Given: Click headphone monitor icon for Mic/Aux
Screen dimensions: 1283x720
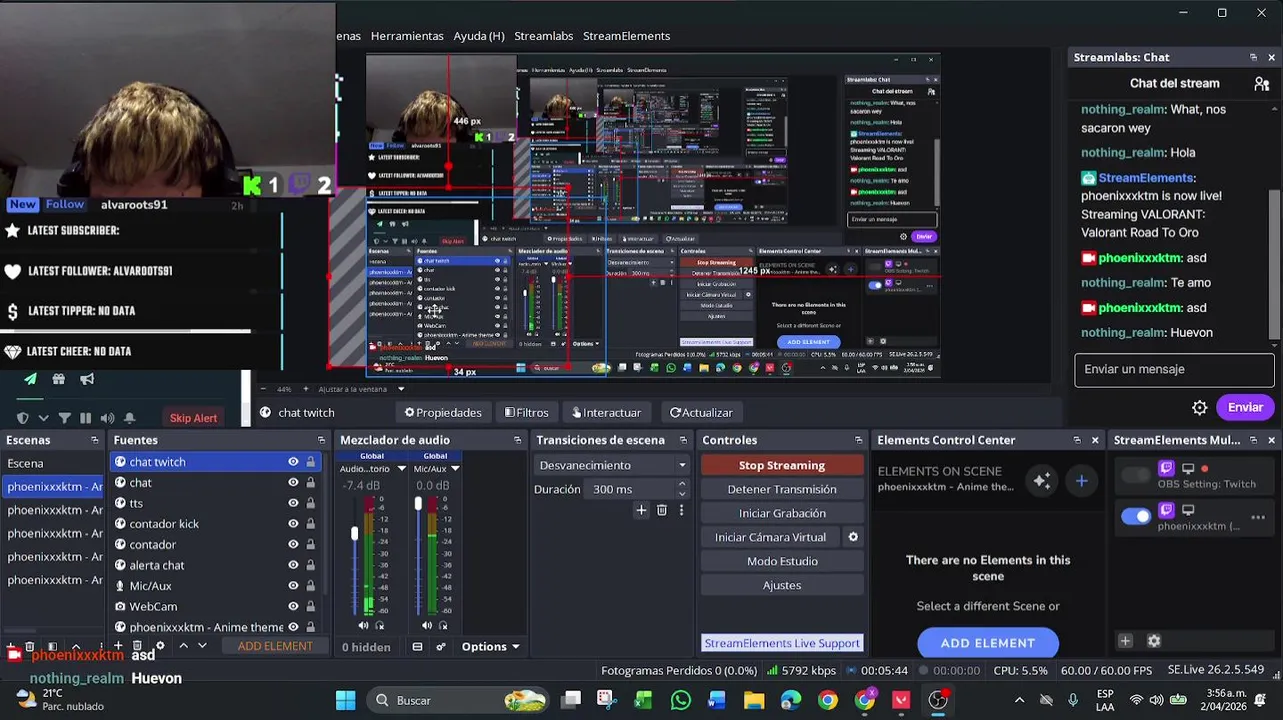Looking at the screenshot, I should pos(443,626).
